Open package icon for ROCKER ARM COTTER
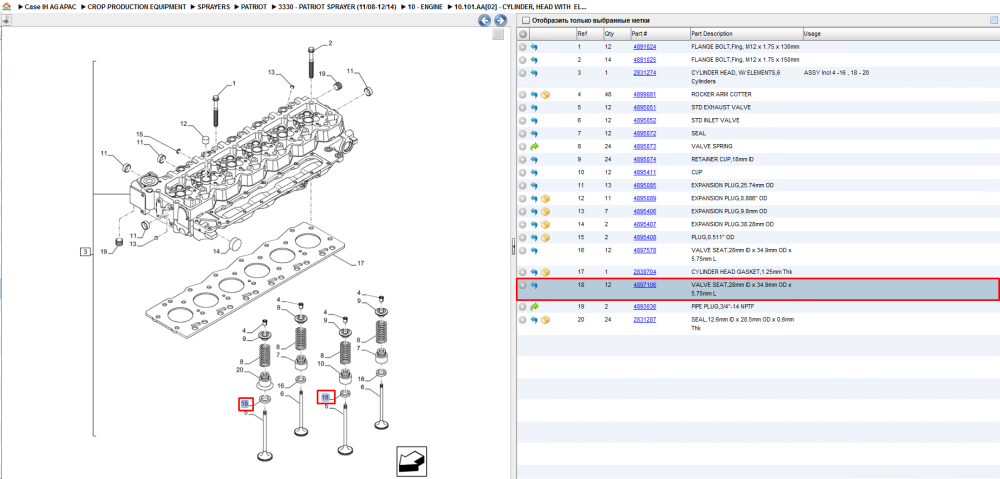 pos(545,94)
